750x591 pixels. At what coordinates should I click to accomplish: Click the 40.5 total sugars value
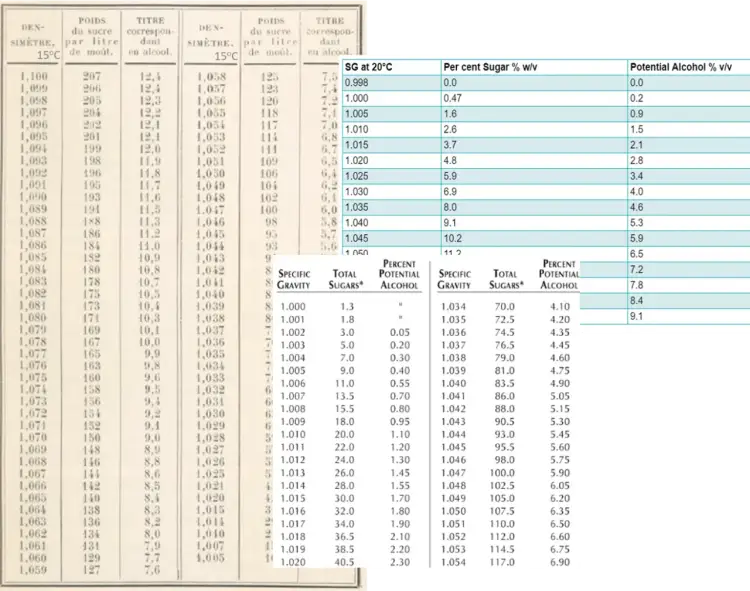point(344,563)
